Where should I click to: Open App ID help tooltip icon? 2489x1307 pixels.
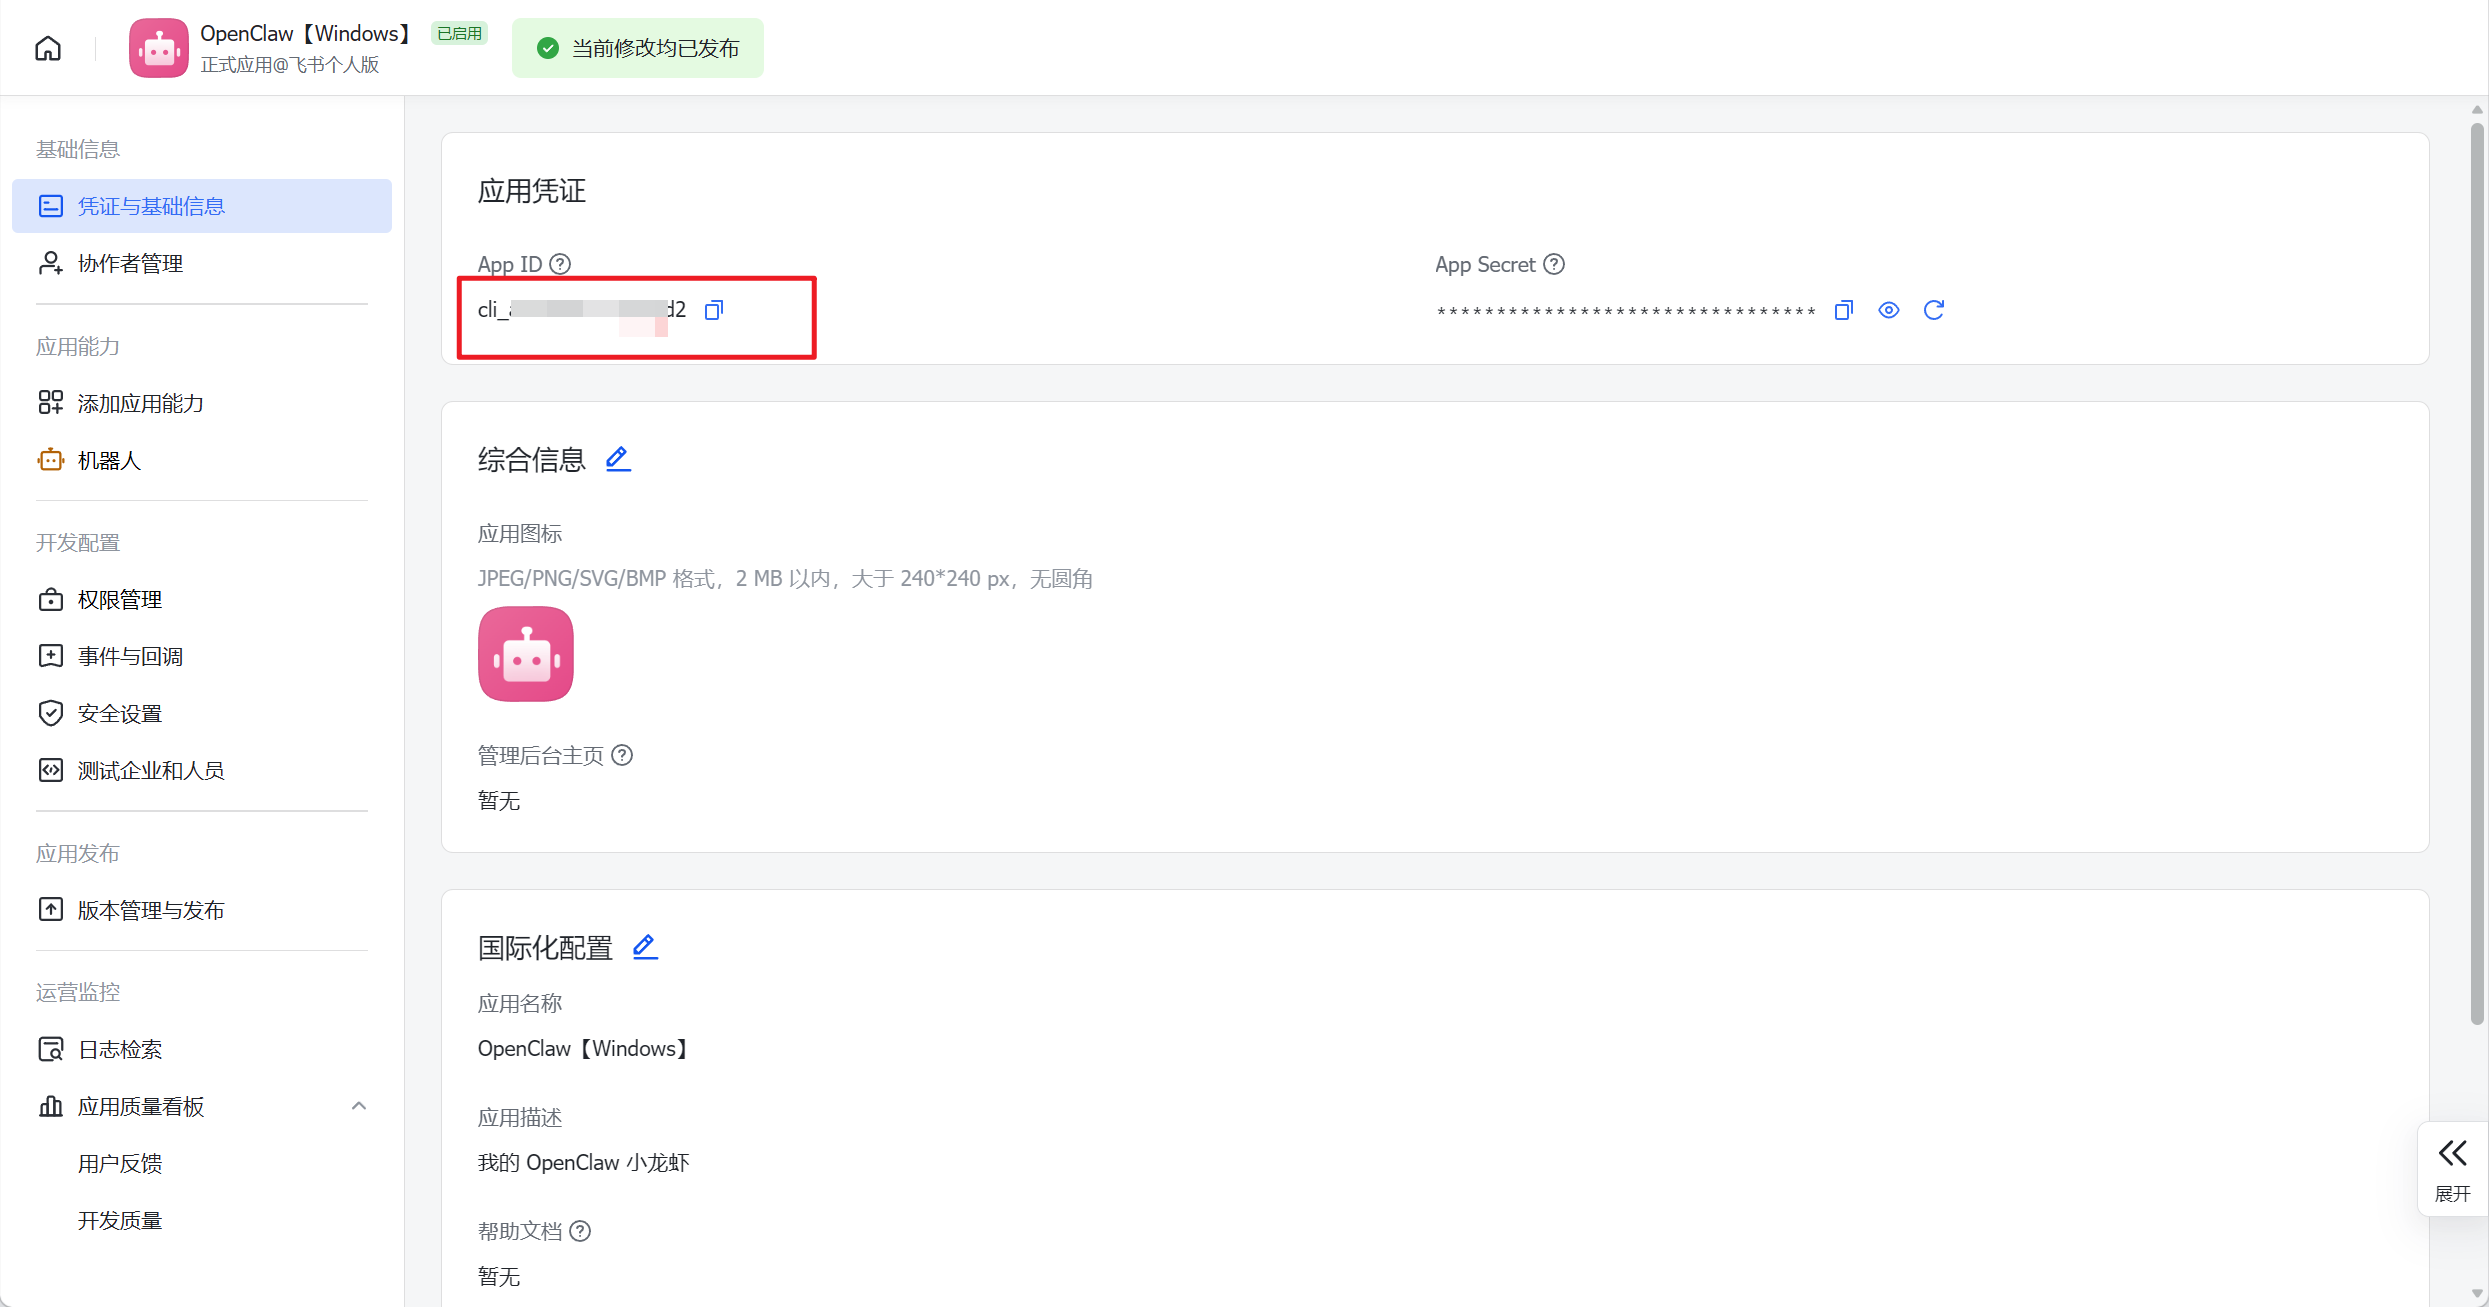pos(561,264)
